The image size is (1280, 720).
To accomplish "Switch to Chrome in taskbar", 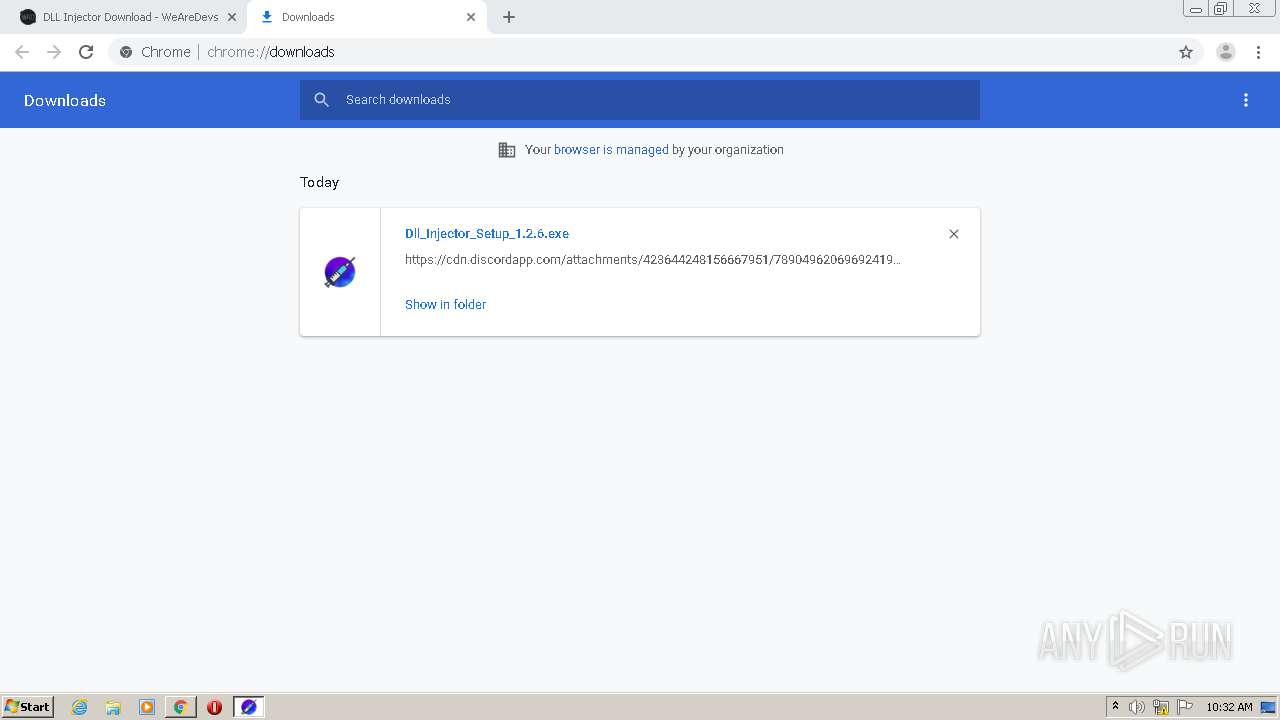I will 180,707.
